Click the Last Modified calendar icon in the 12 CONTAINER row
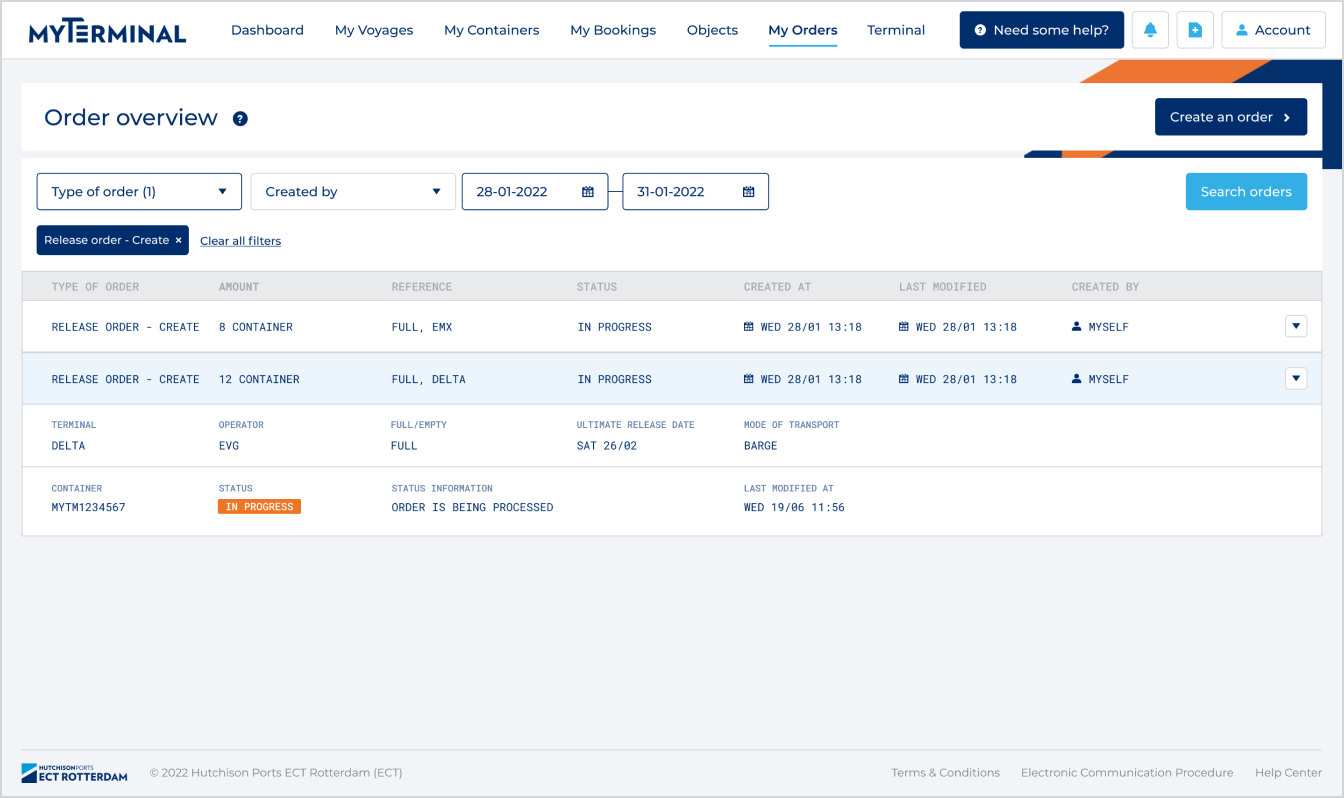 pos(904,379)
